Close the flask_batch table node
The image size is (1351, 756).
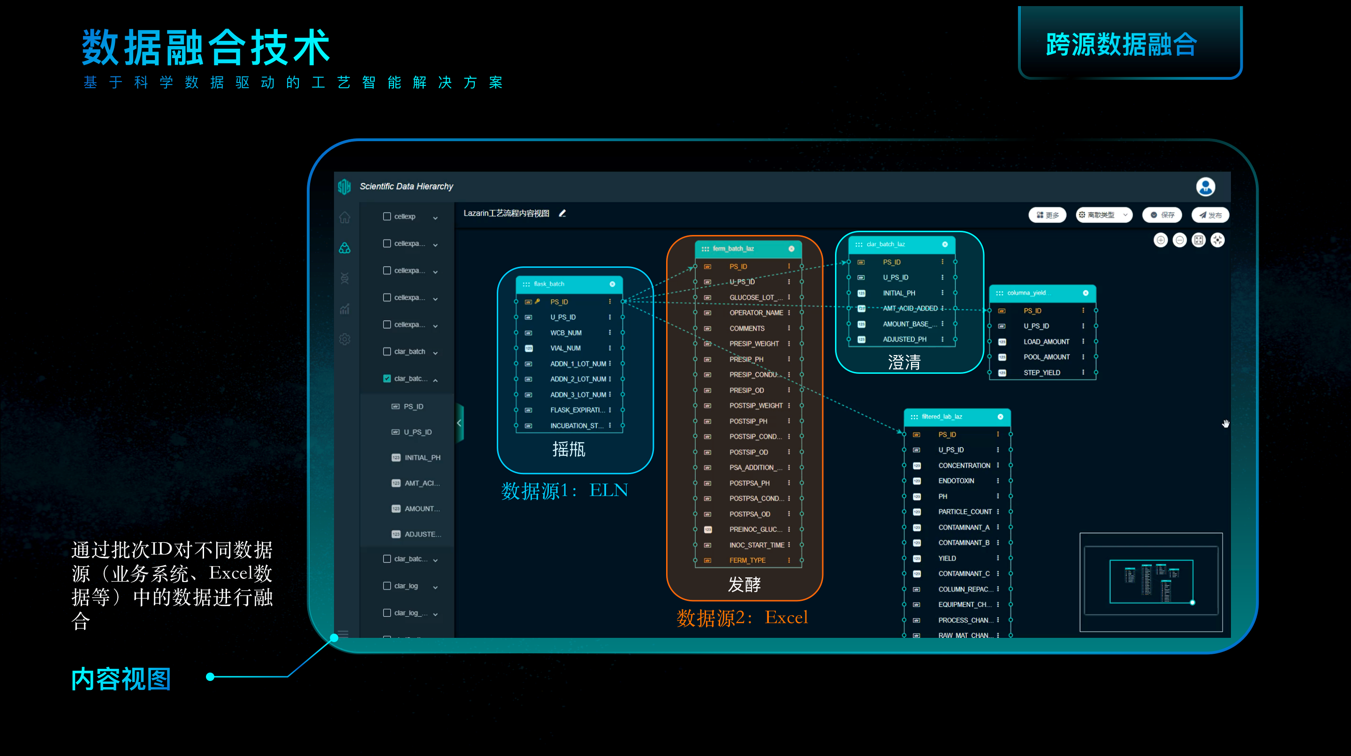coord(612,284)
